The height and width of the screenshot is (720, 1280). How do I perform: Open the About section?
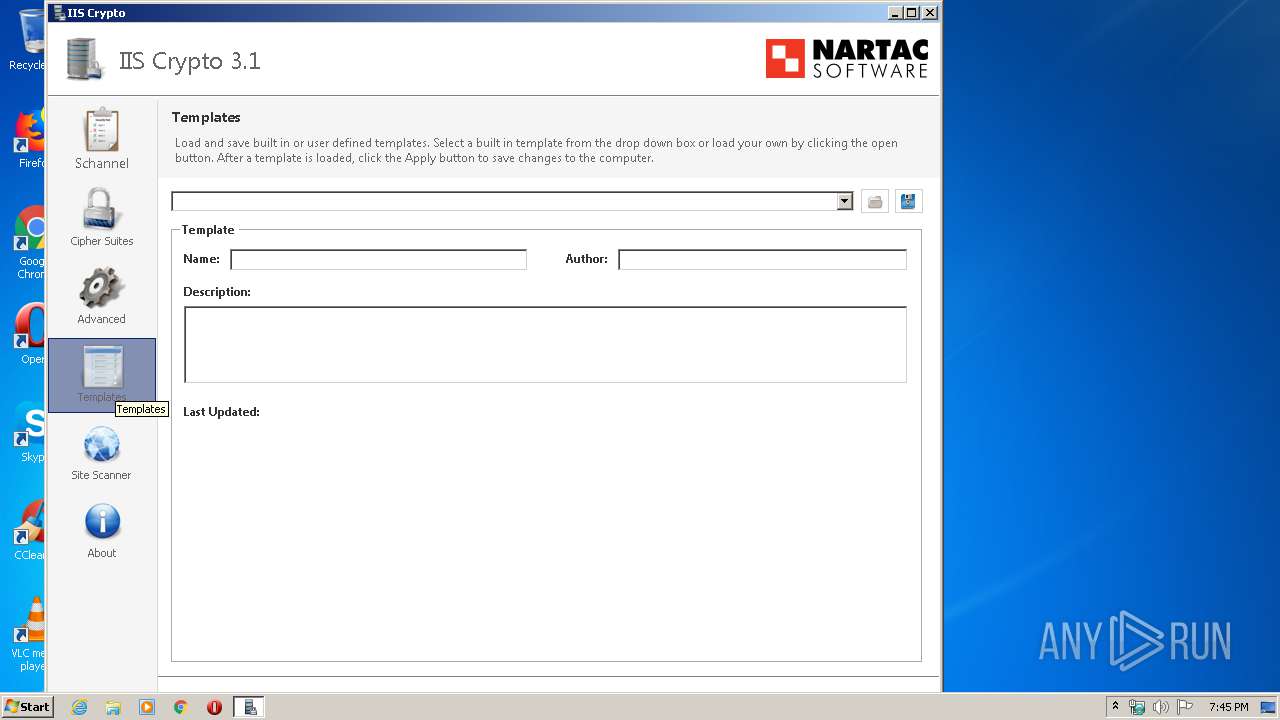click(101, 531)
